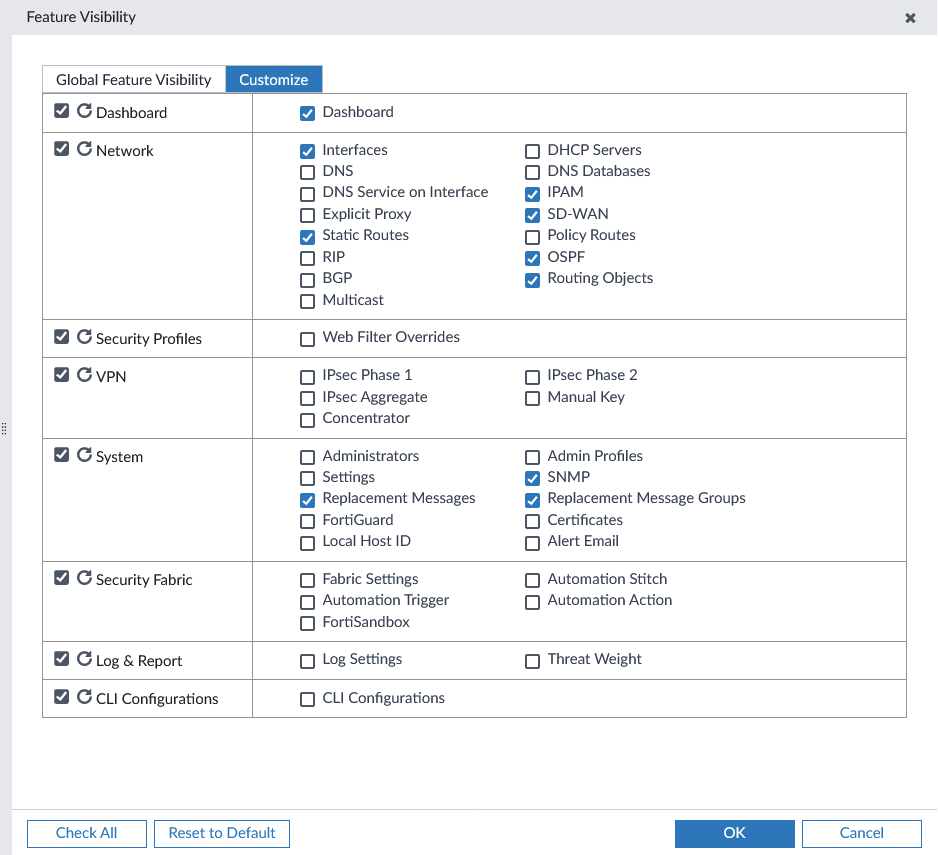
Task: Disable the Replacement Messages checkbox
Action: tap(307, 500)
